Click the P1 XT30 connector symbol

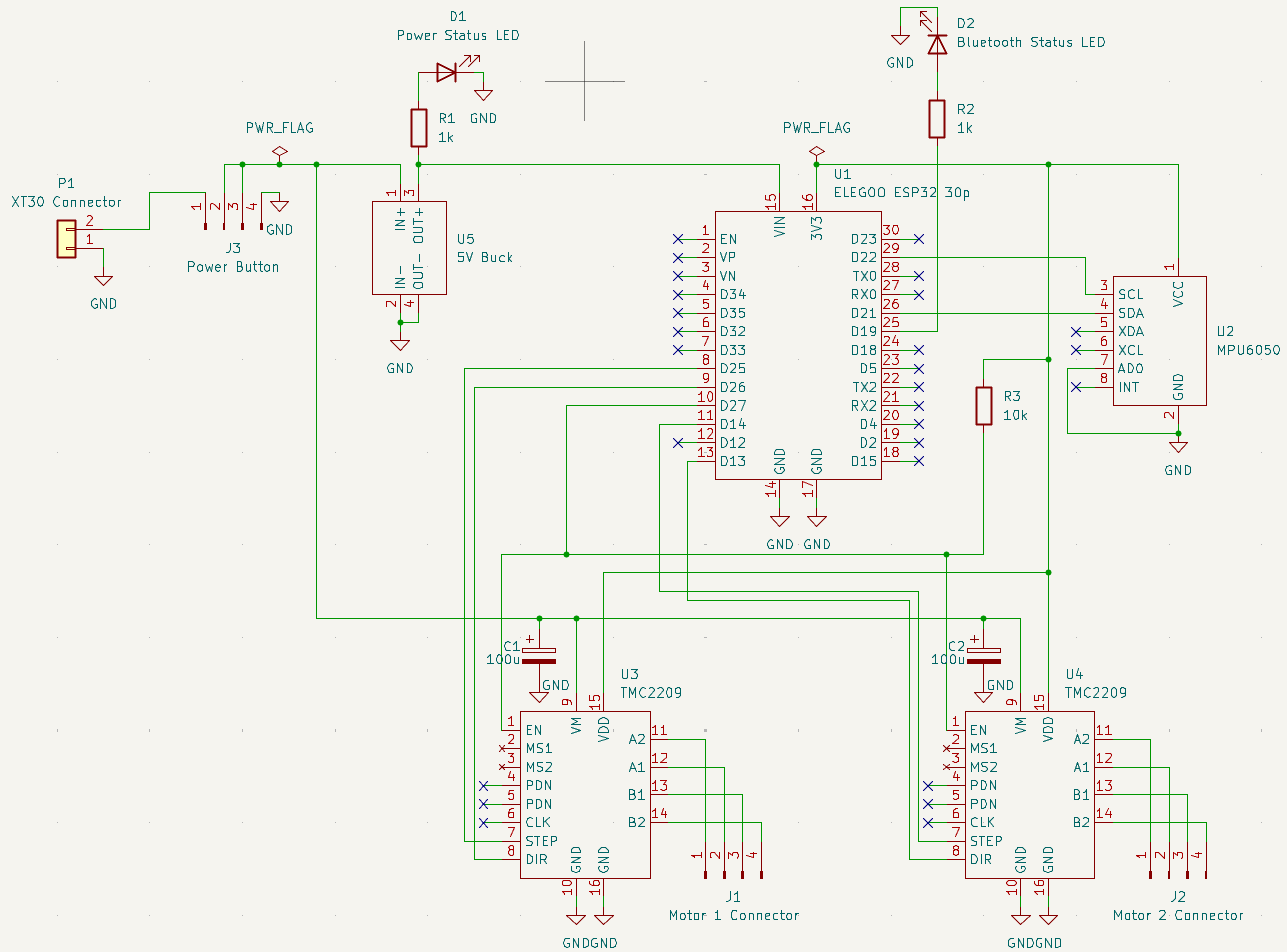(x=66, y=238)
